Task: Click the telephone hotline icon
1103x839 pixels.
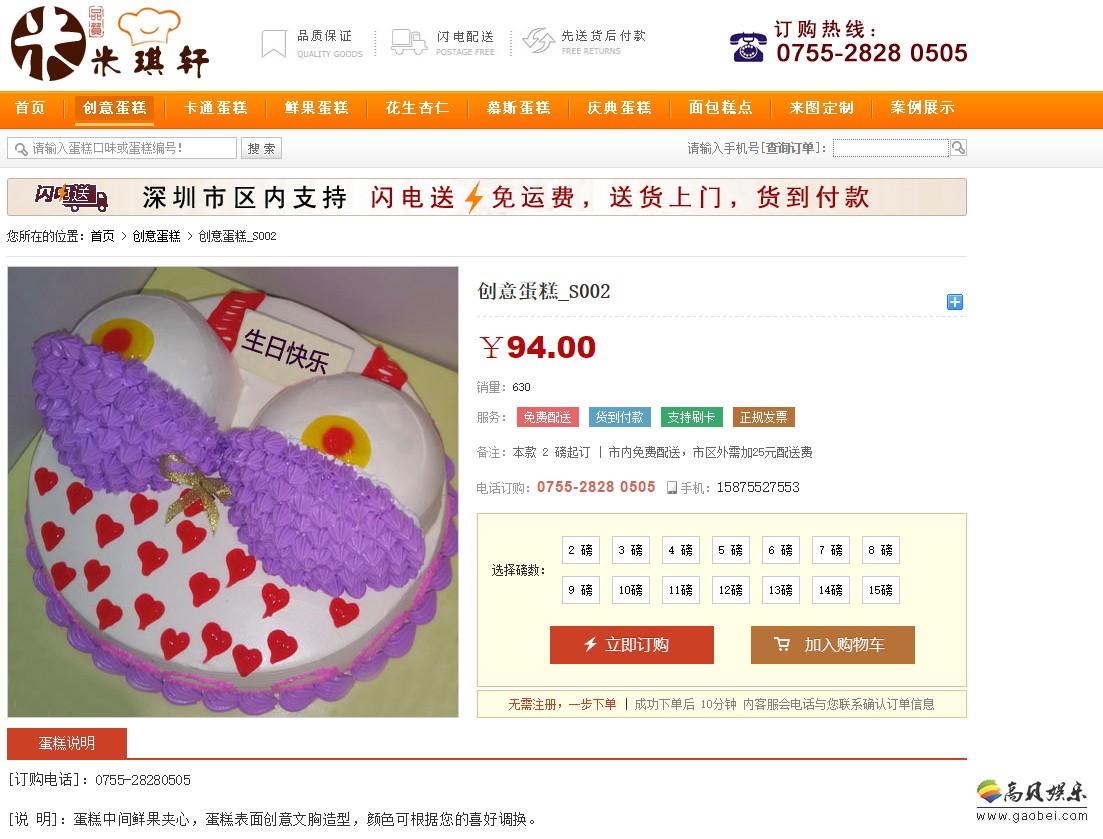Action: (748, 47)
